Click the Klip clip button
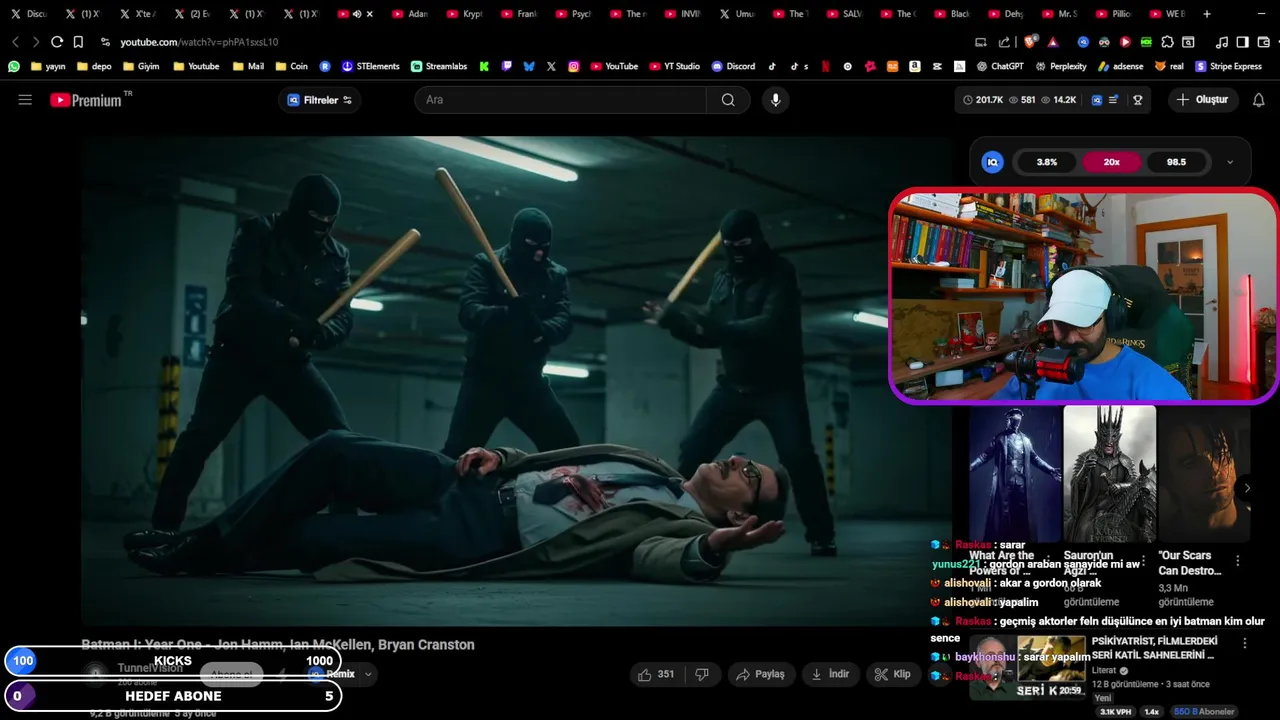The image size is (1280, 720). pos(893,674)
